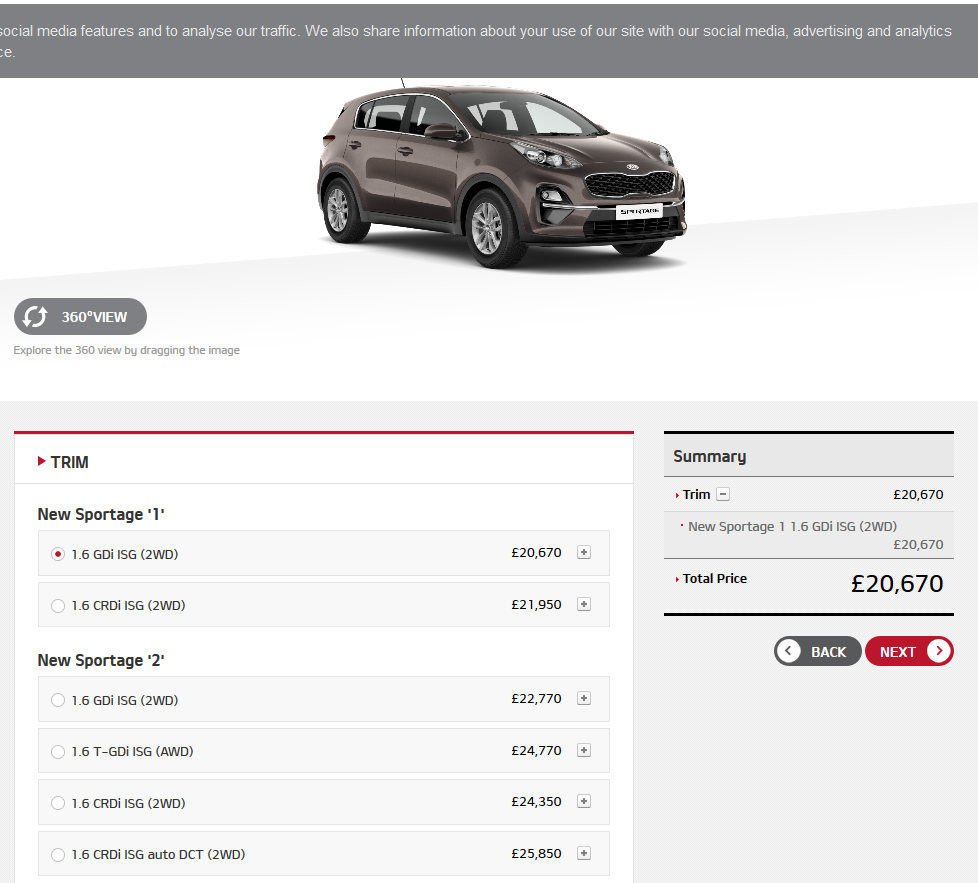Image resolution: width=978 pixels, height=883 pixels.
Task: Expand details for £25,850 trim plus icon
Action: 584,853
